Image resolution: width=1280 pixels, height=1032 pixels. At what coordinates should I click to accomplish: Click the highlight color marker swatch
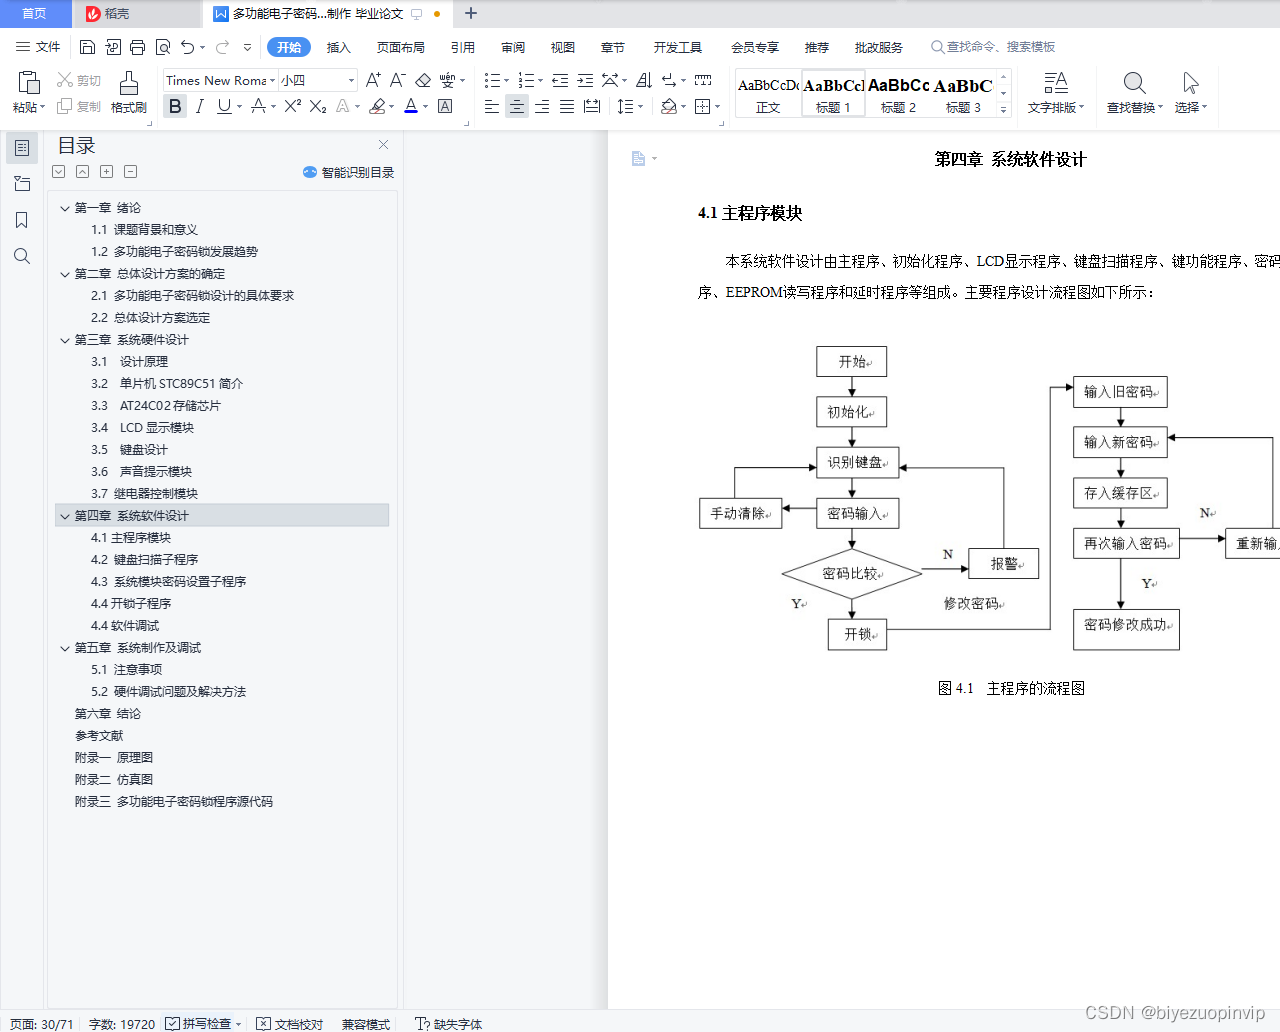tap(377, 106)
